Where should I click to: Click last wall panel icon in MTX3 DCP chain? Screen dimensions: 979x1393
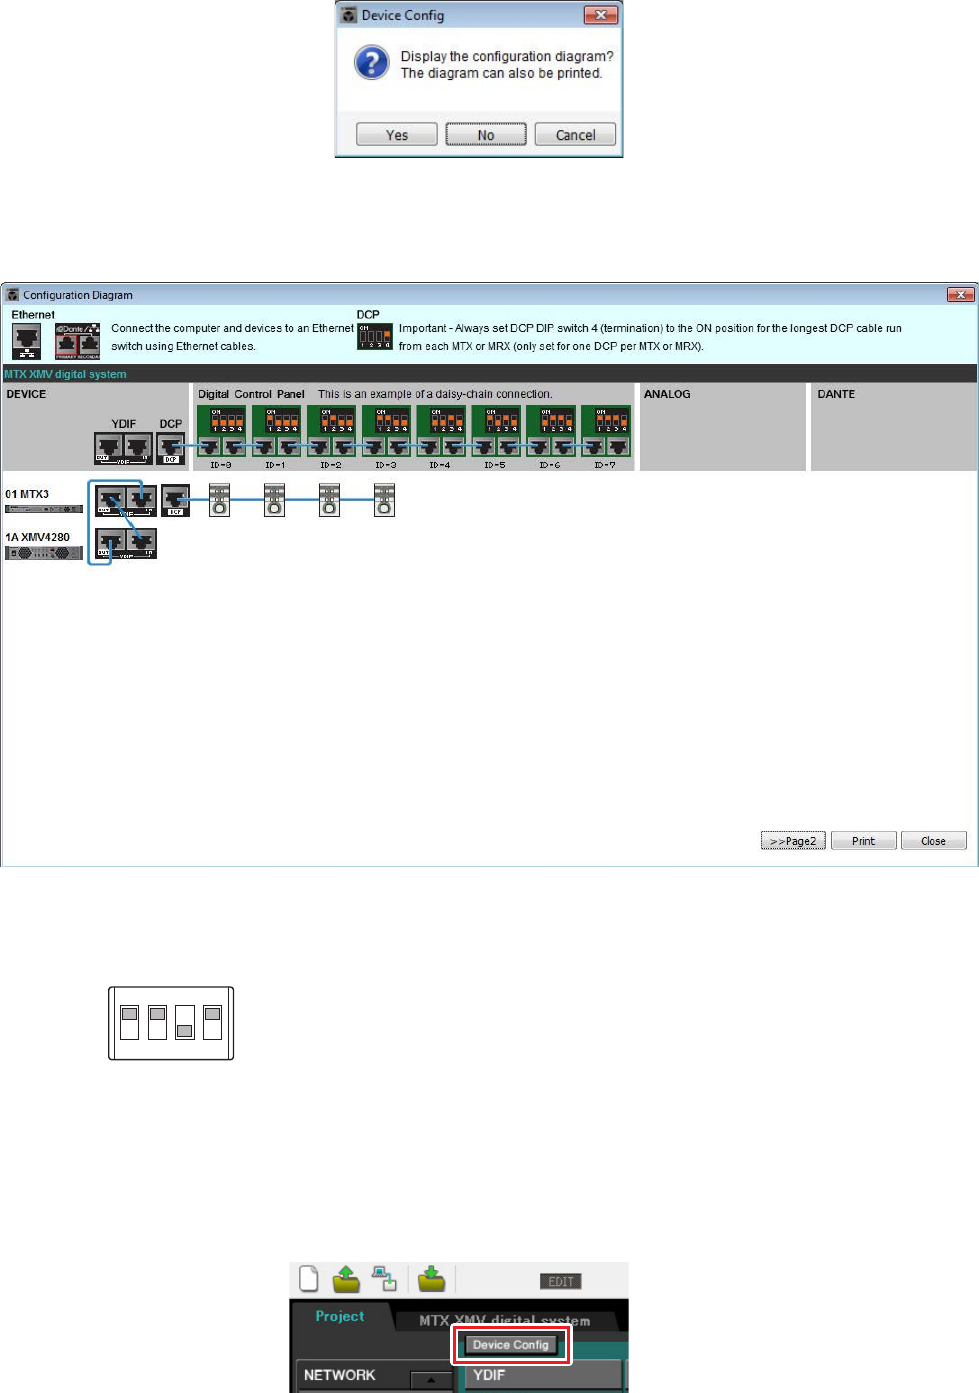385,500
